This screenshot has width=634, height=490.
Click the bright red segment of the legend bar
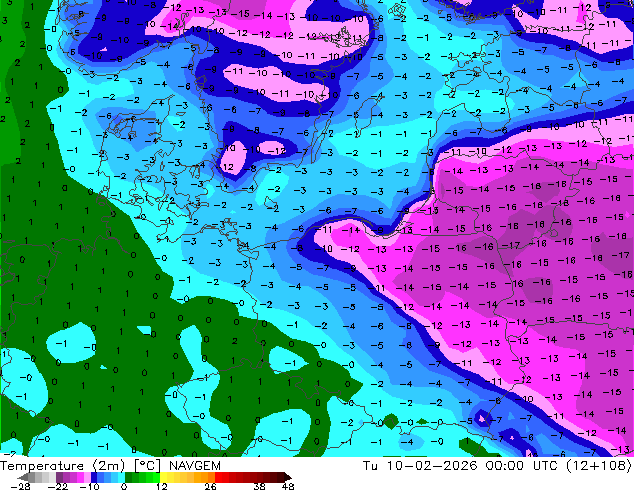click(218, 477)
